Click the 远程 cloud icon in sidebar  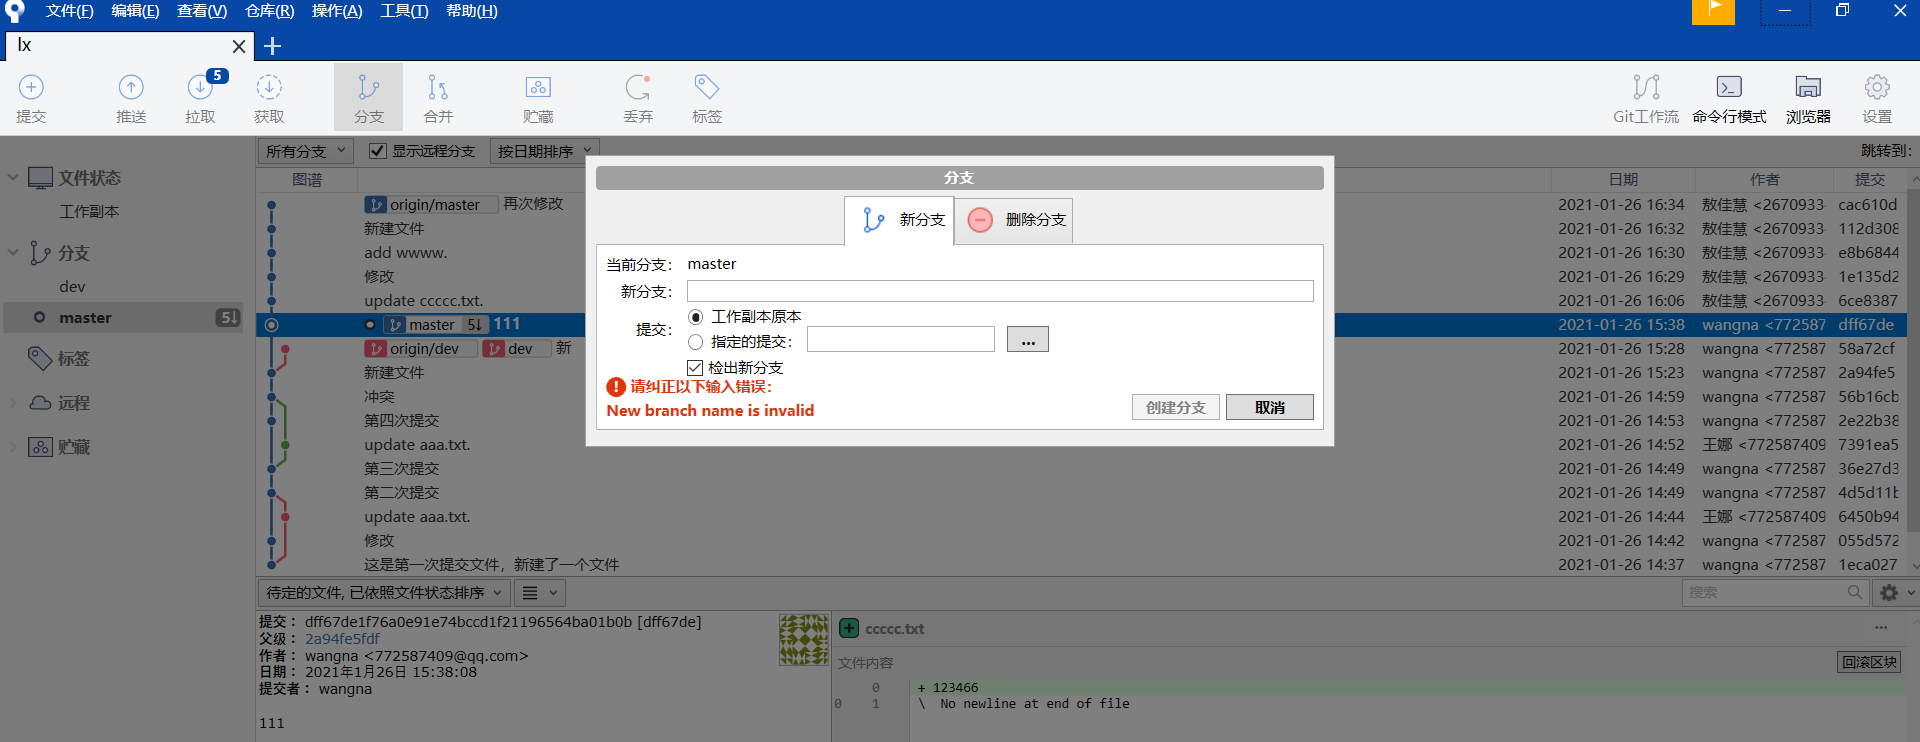tap(40, 402)
